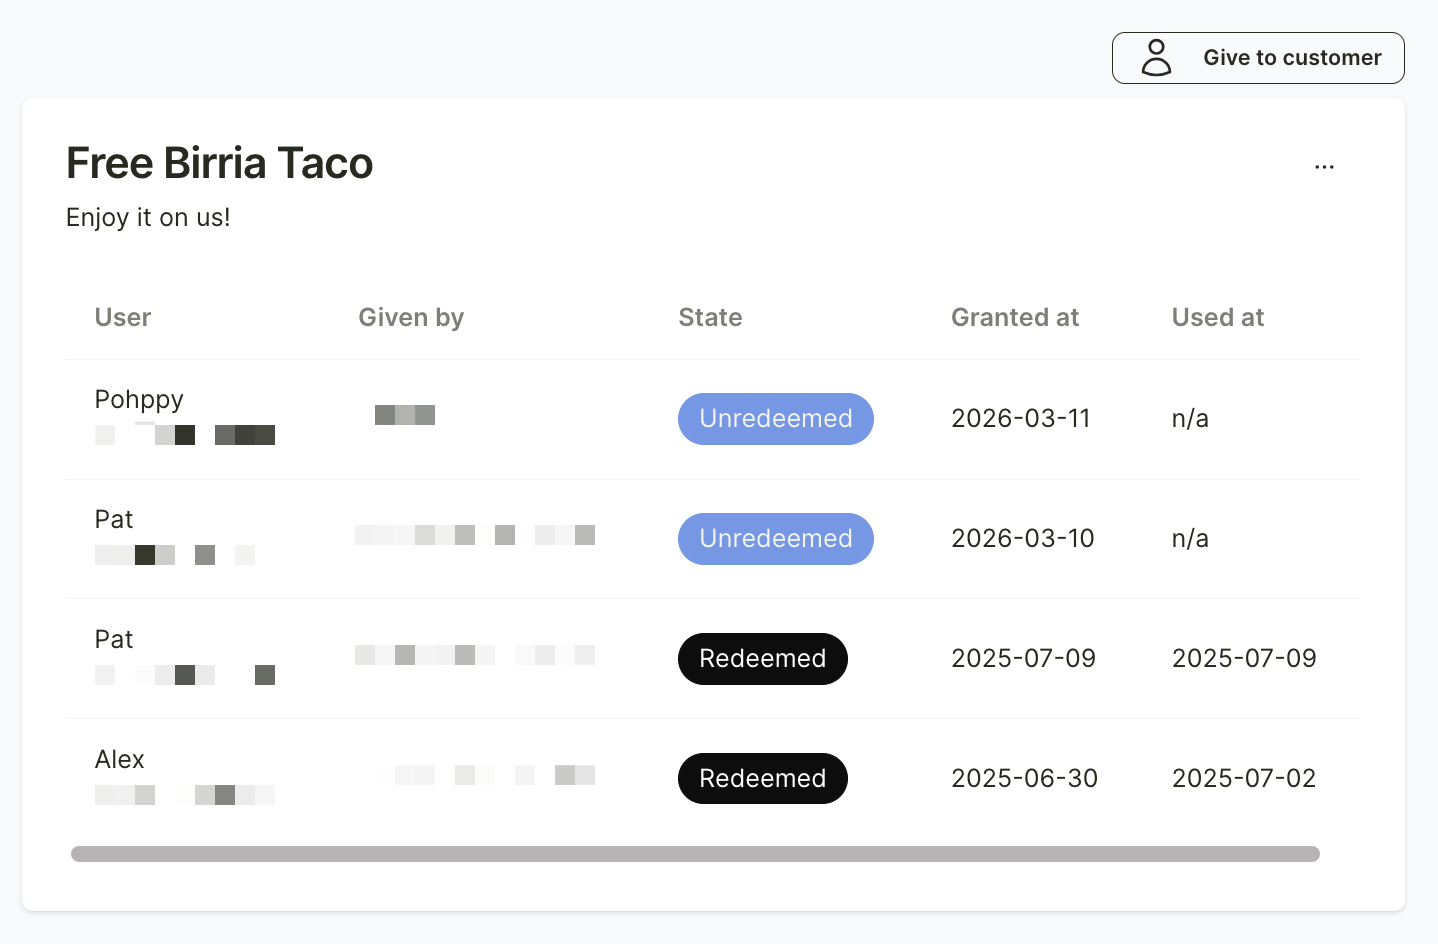Click granted date 2025-06-30

[x=1024, y=778]
